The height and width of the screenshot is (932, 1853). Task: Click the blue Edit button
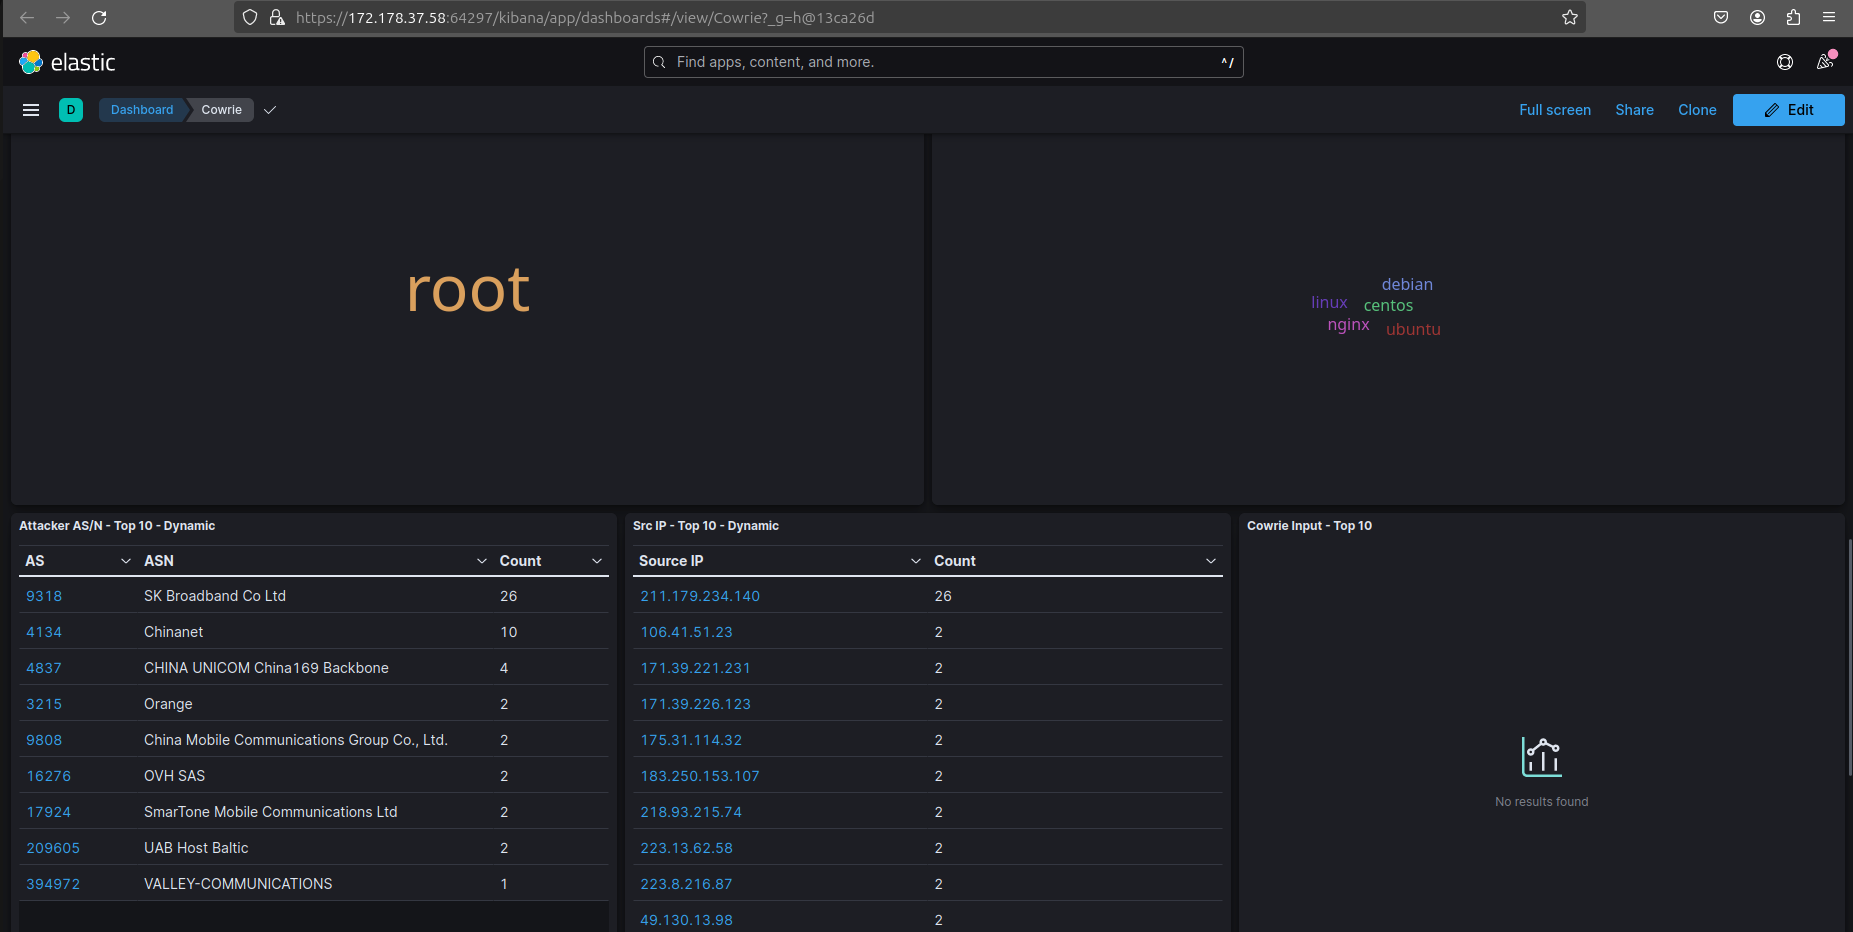point(1788,110)
